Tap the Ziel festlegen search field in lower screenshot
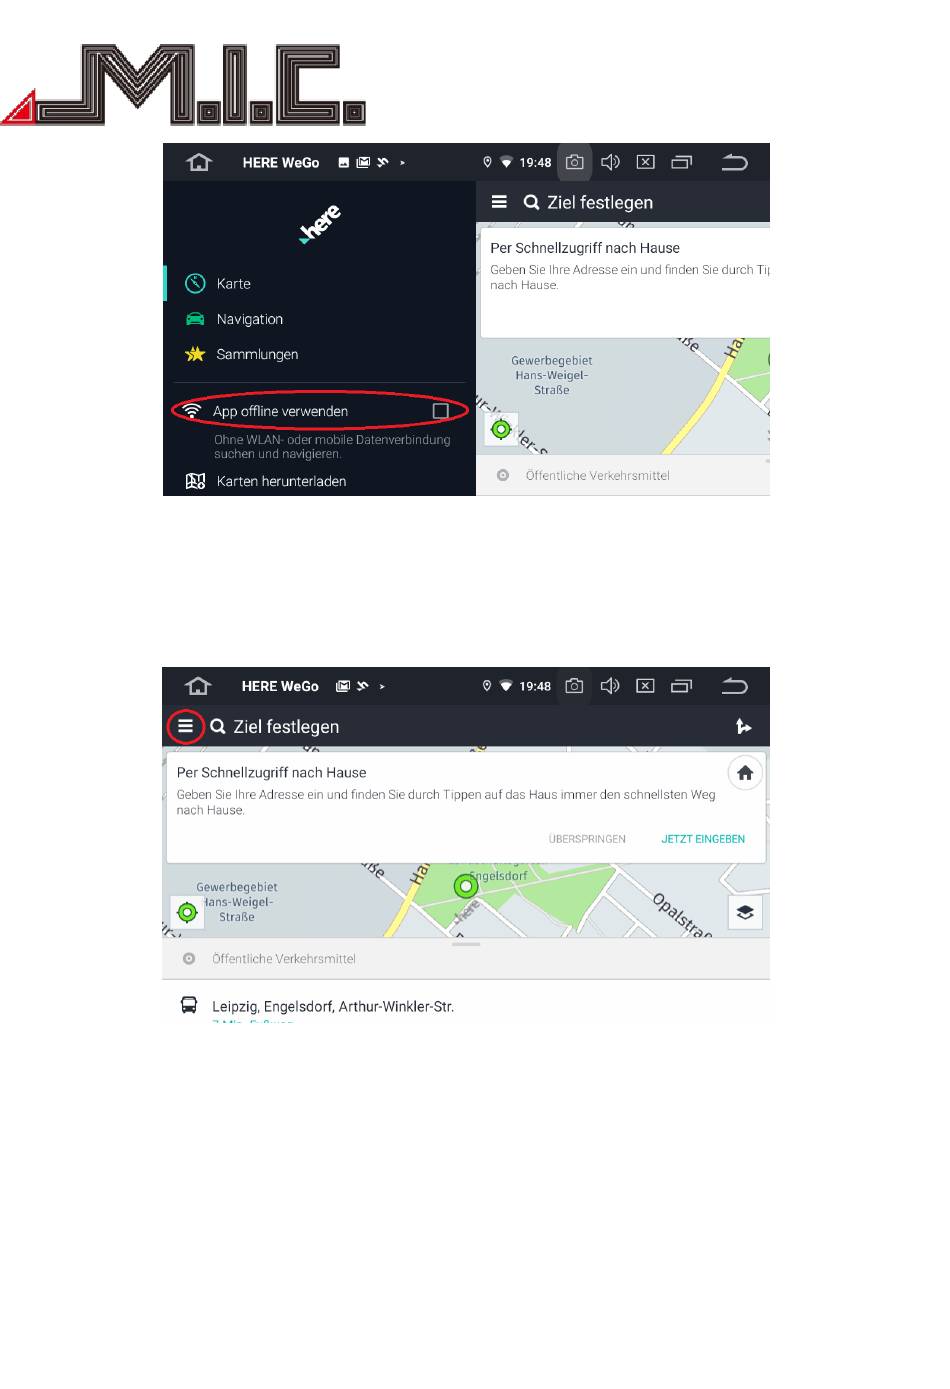 pyautogui.click(x=286, y=727)
